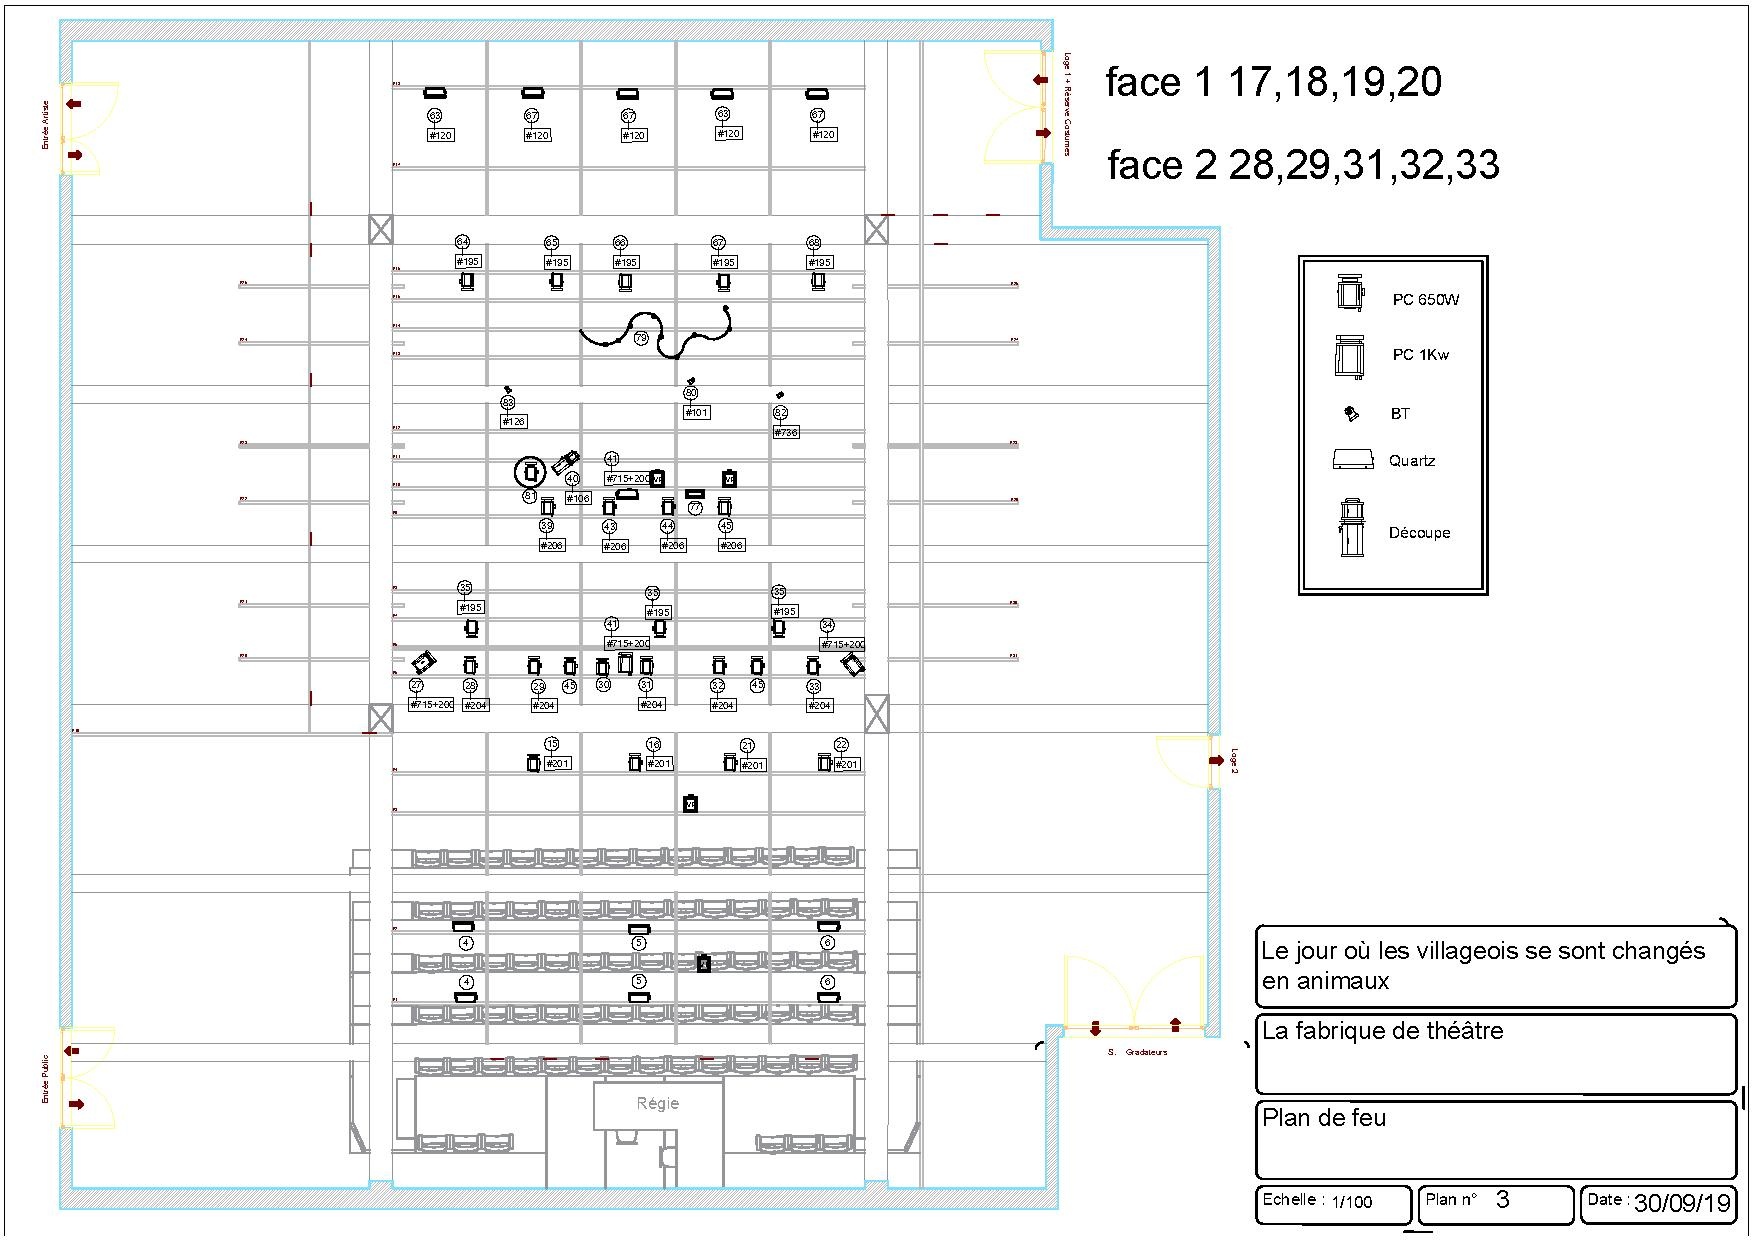
Task: Select the Loge 2 door
Action: [1188, 761]
